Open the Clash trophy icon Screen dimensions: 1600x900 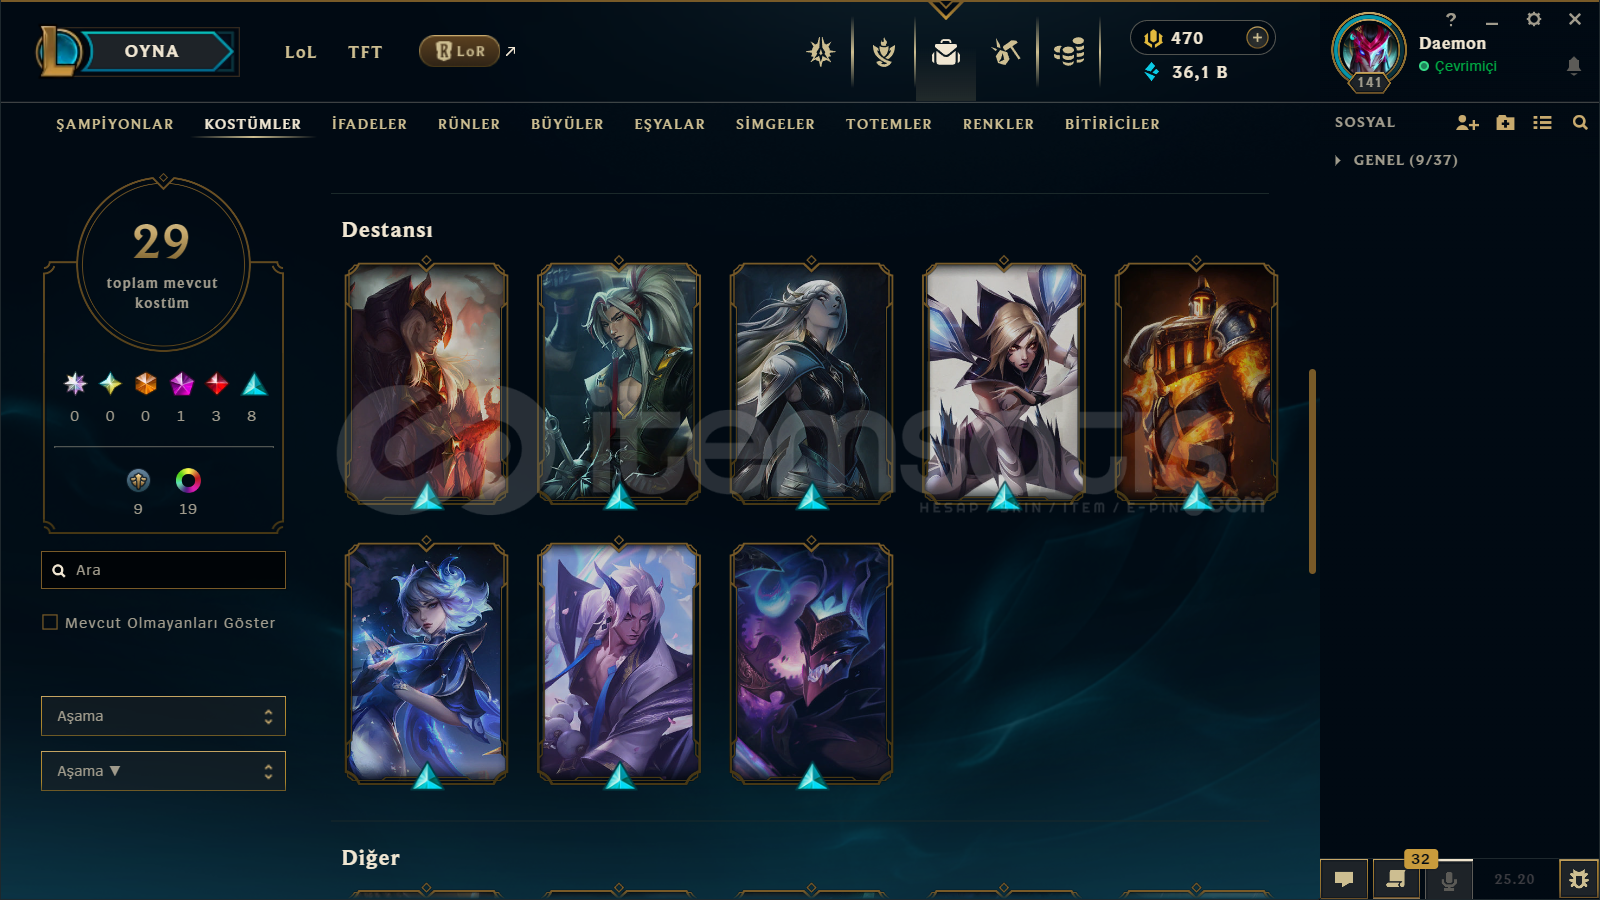[x=884, y=52]
